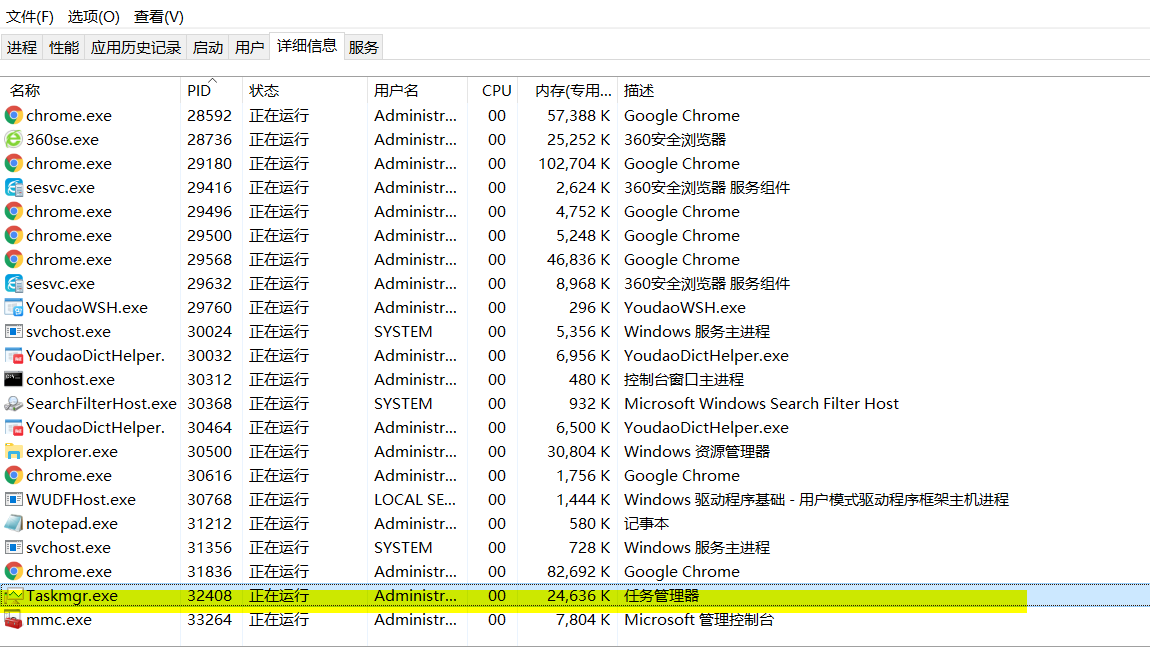1150x652 pixels.
Task: Click description Microsoft 管理控制台
Action: [x=699, y=620]
